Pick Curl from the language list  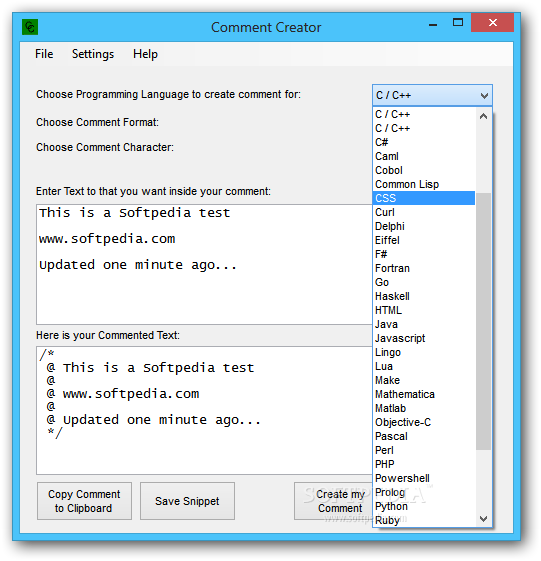coord(424,212)
